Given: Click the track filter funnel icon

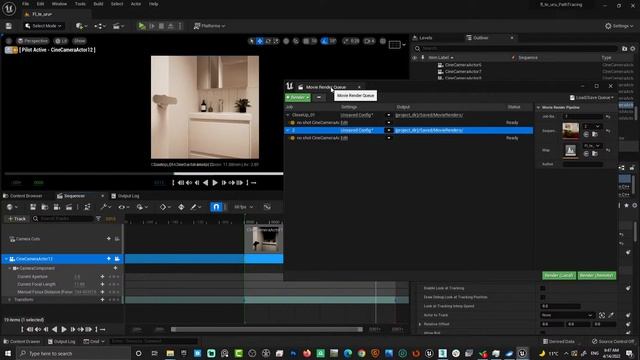Looking at the screenshot, I should (x=98, y=219).
